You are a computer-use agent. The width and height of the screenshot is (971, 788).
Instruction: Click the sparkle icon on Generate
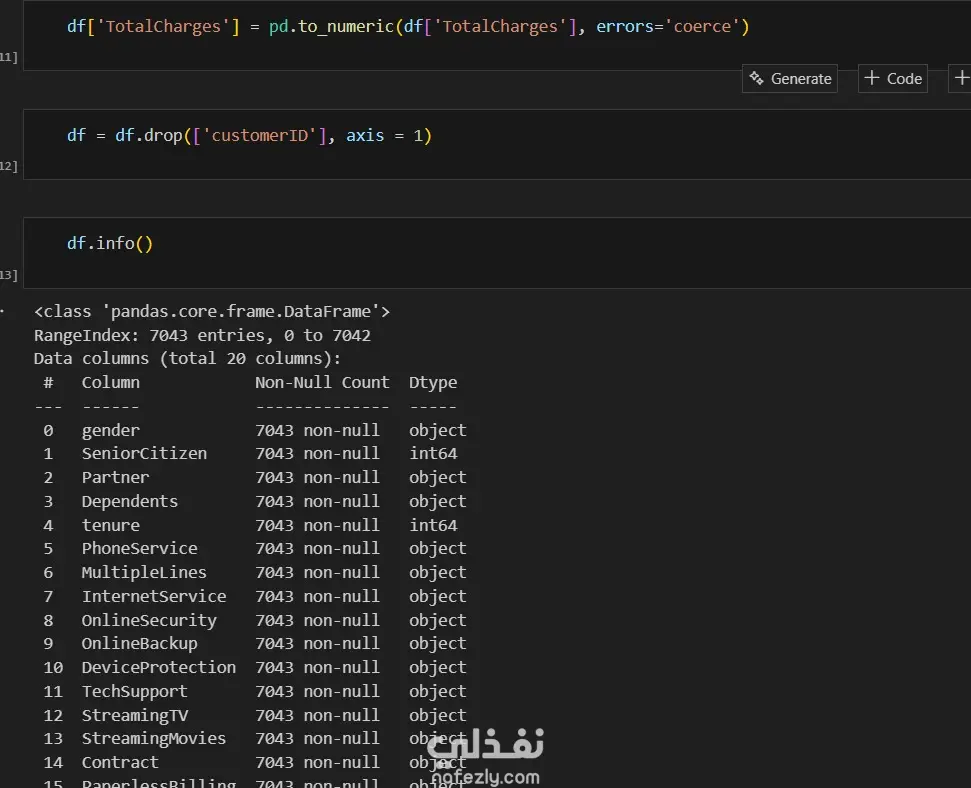click(x=757, y=79)
